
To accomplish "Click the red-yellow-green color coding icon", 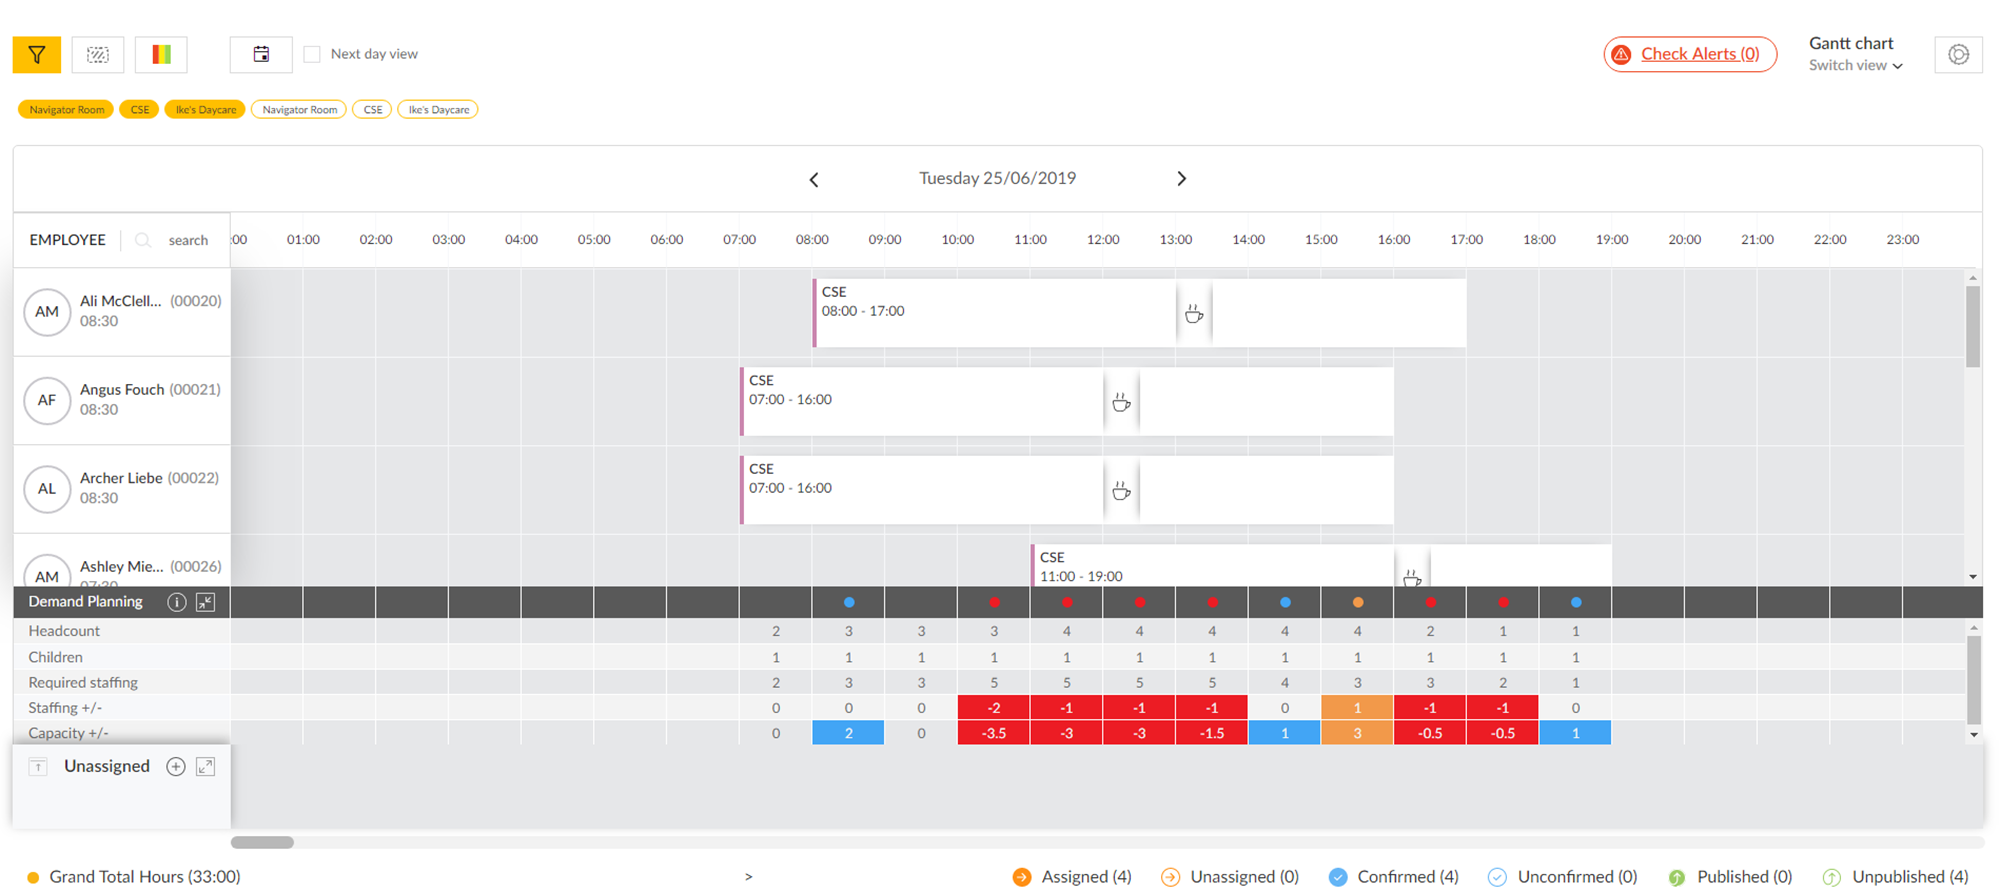I will click(161, 55).
